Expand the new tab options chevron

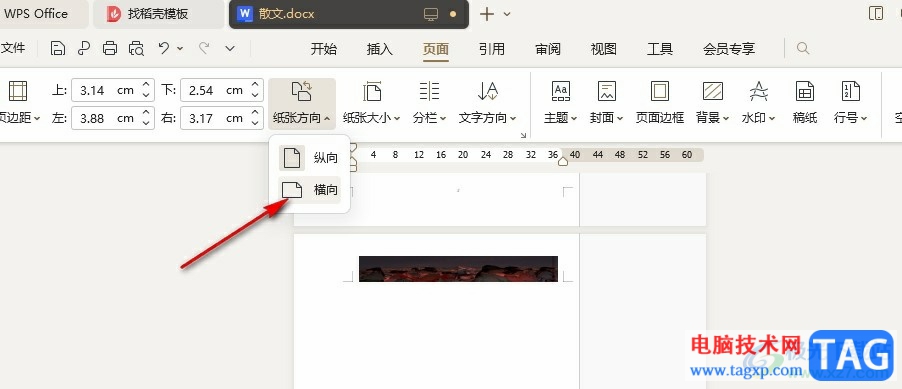(x=507, y=14)
